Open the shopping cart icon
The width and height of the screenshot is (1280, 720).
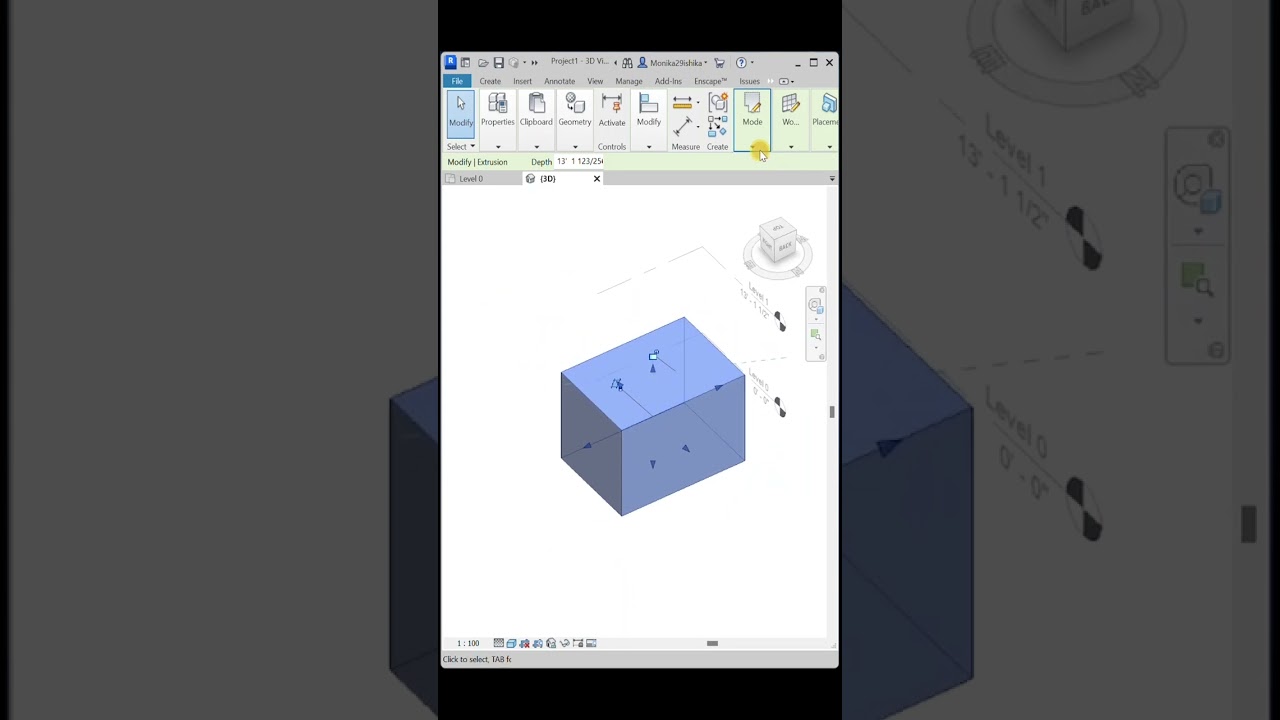(x=719, y=63)
